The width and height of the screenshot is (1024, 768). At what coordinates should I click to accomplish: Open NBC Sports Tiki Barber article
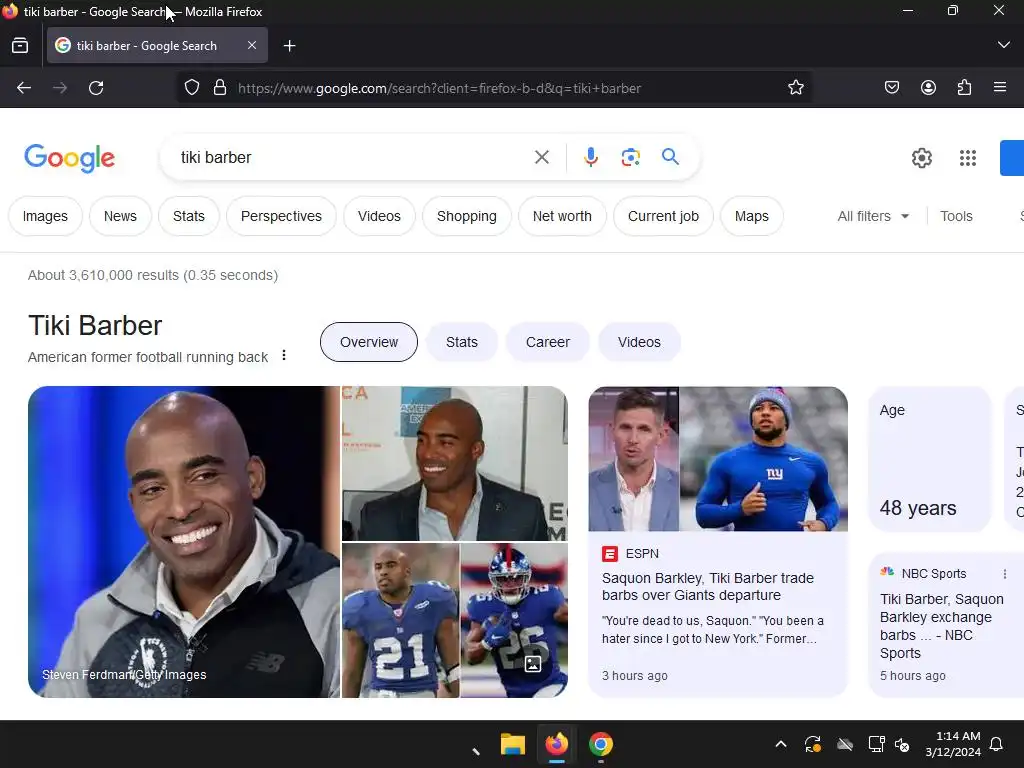click(x=942, y=626)
